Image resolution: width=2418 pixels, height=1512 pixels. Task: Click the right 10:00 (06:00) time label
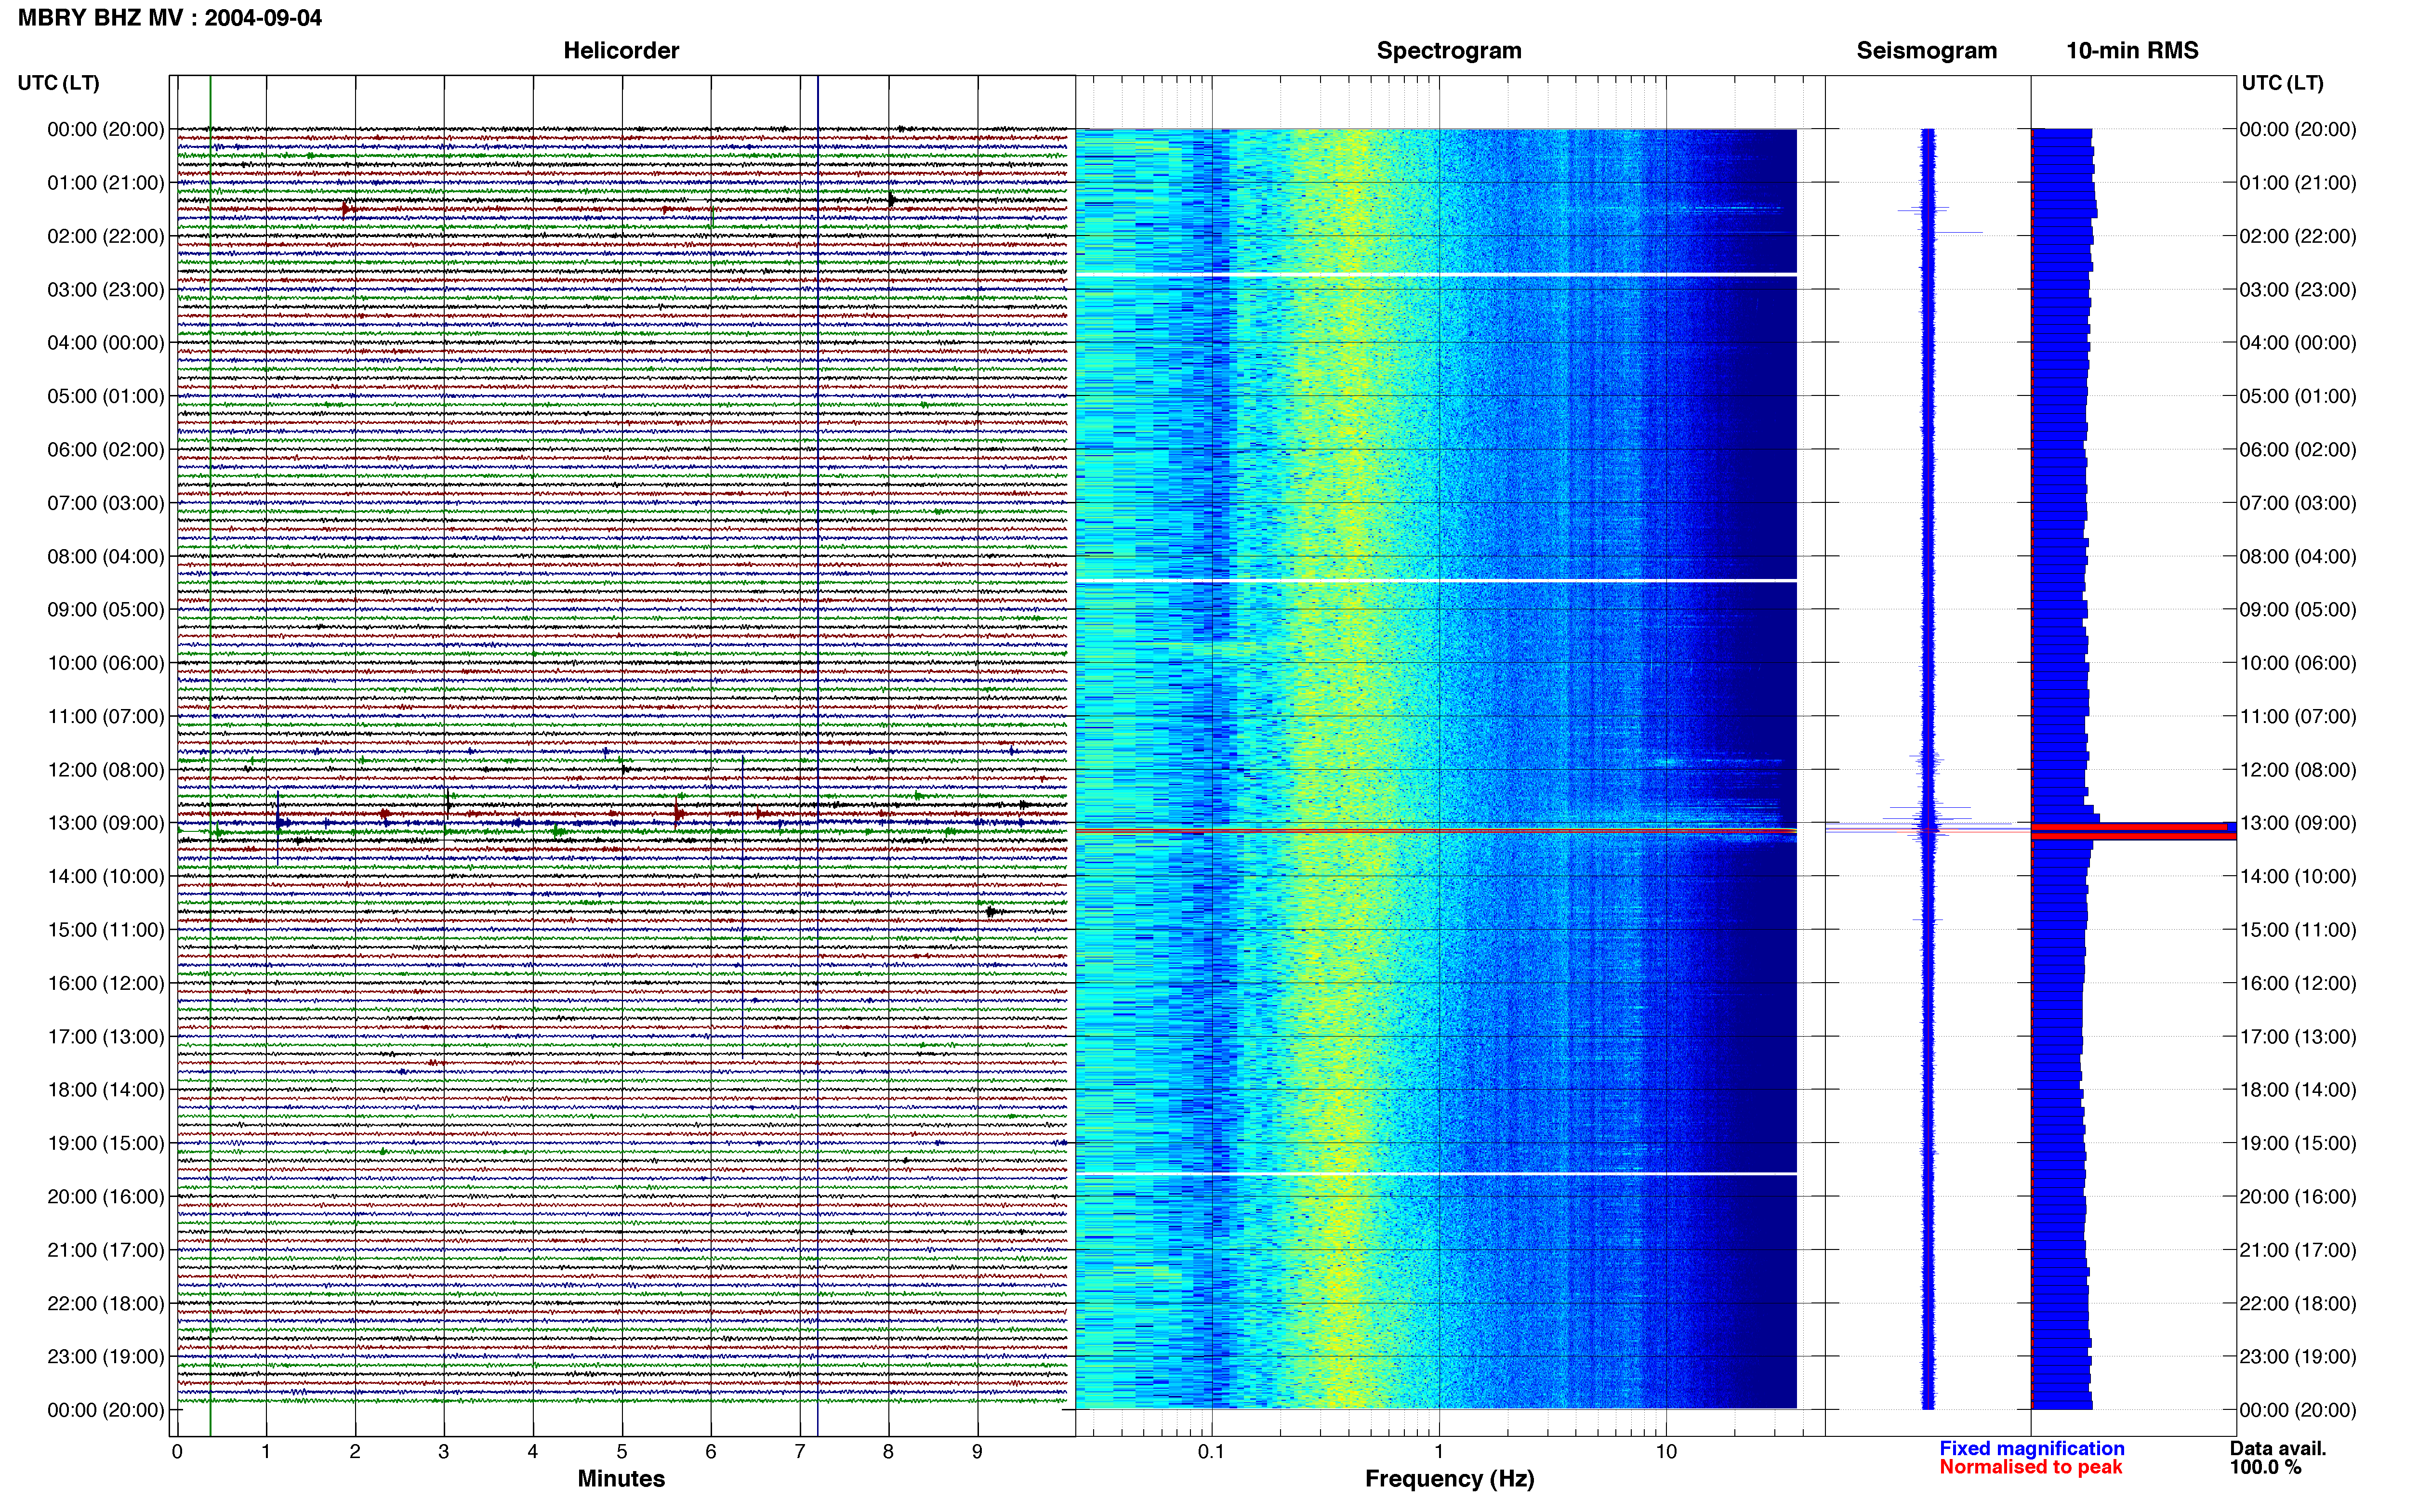tap(2298, 663)
